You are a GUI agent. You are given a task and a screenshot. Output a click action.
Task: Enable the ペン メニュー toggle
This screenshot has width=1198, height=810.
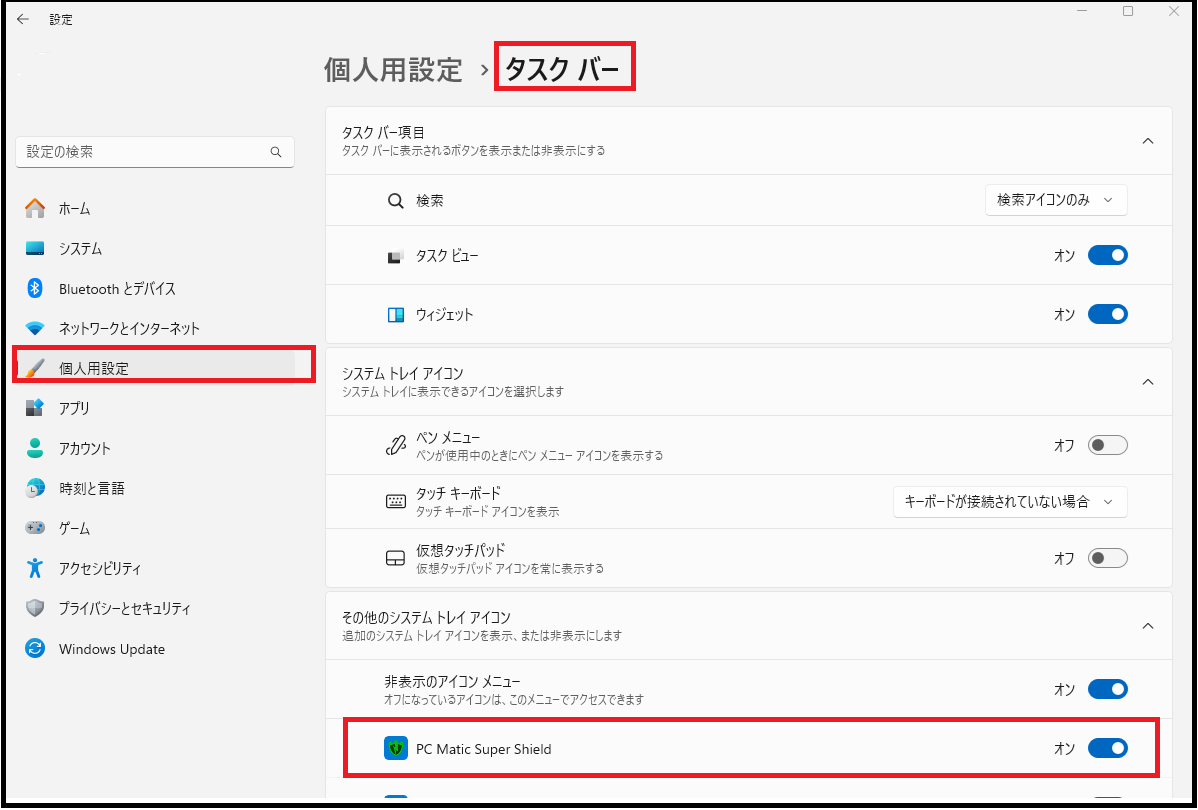click(1107, 445)
